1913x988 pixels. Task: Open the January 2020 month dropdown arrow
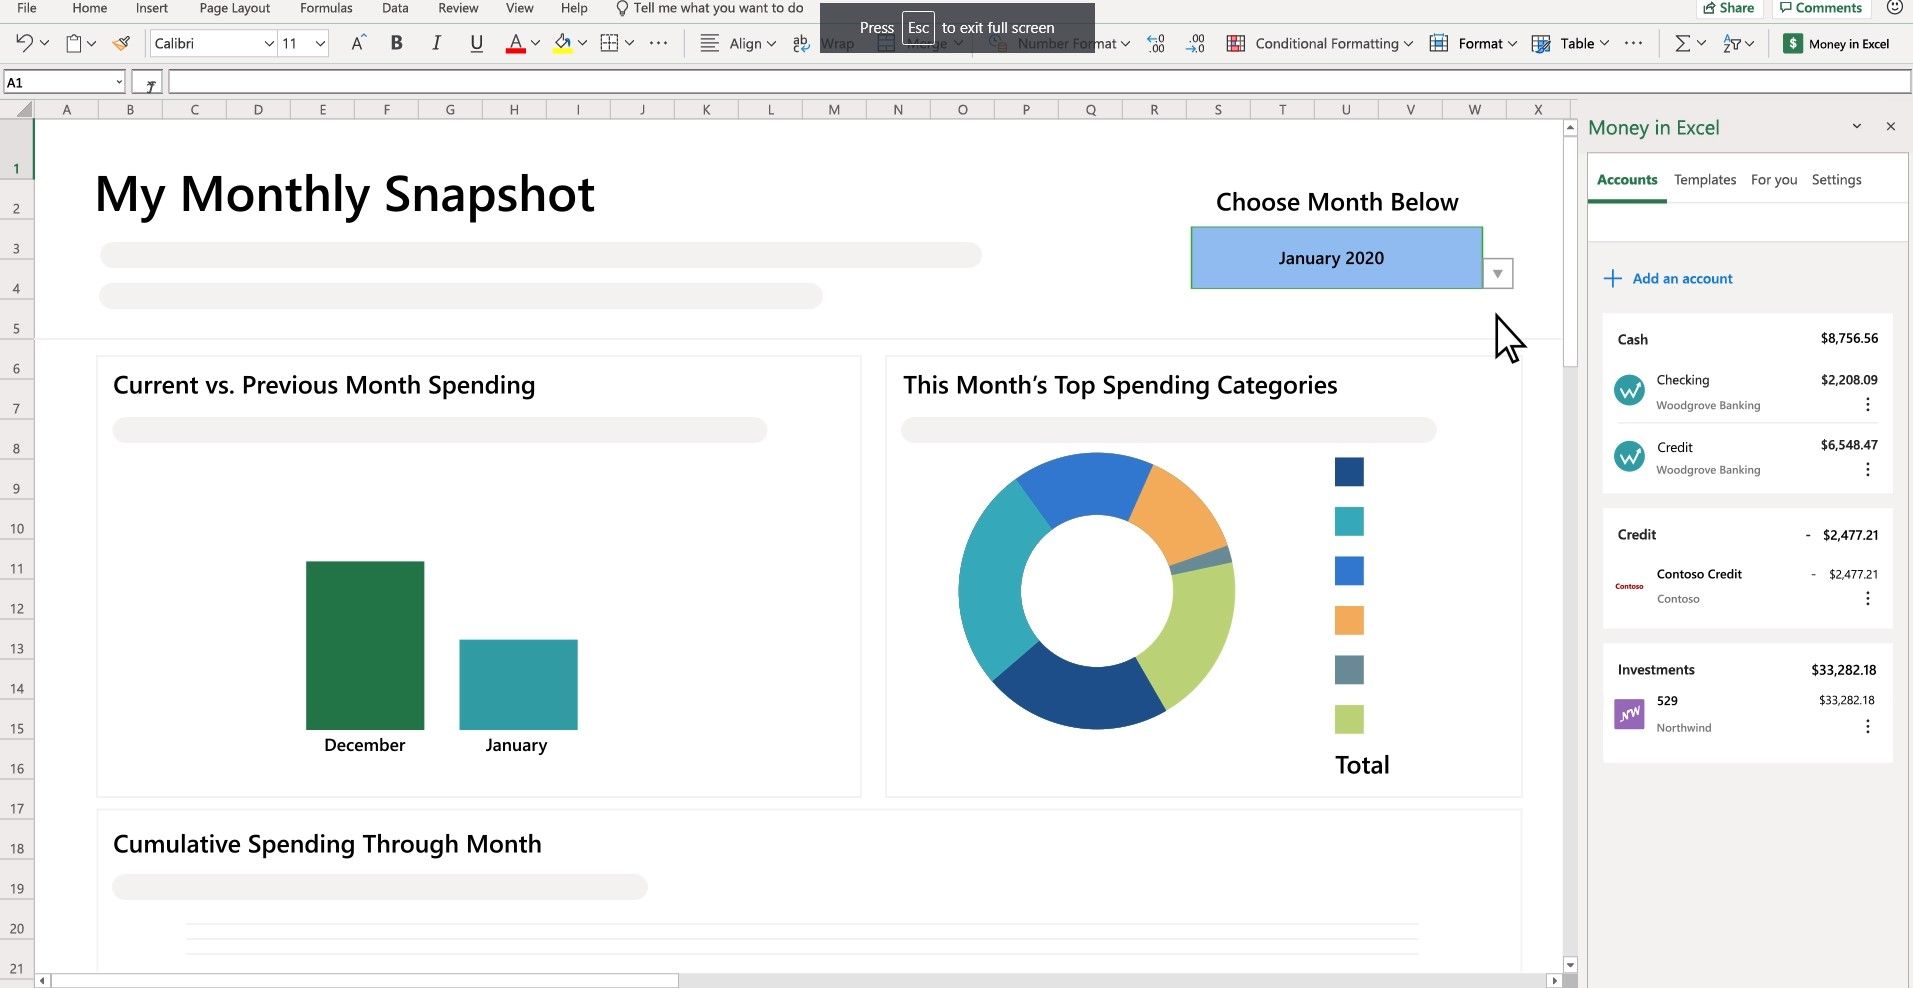pos(1497,273)
